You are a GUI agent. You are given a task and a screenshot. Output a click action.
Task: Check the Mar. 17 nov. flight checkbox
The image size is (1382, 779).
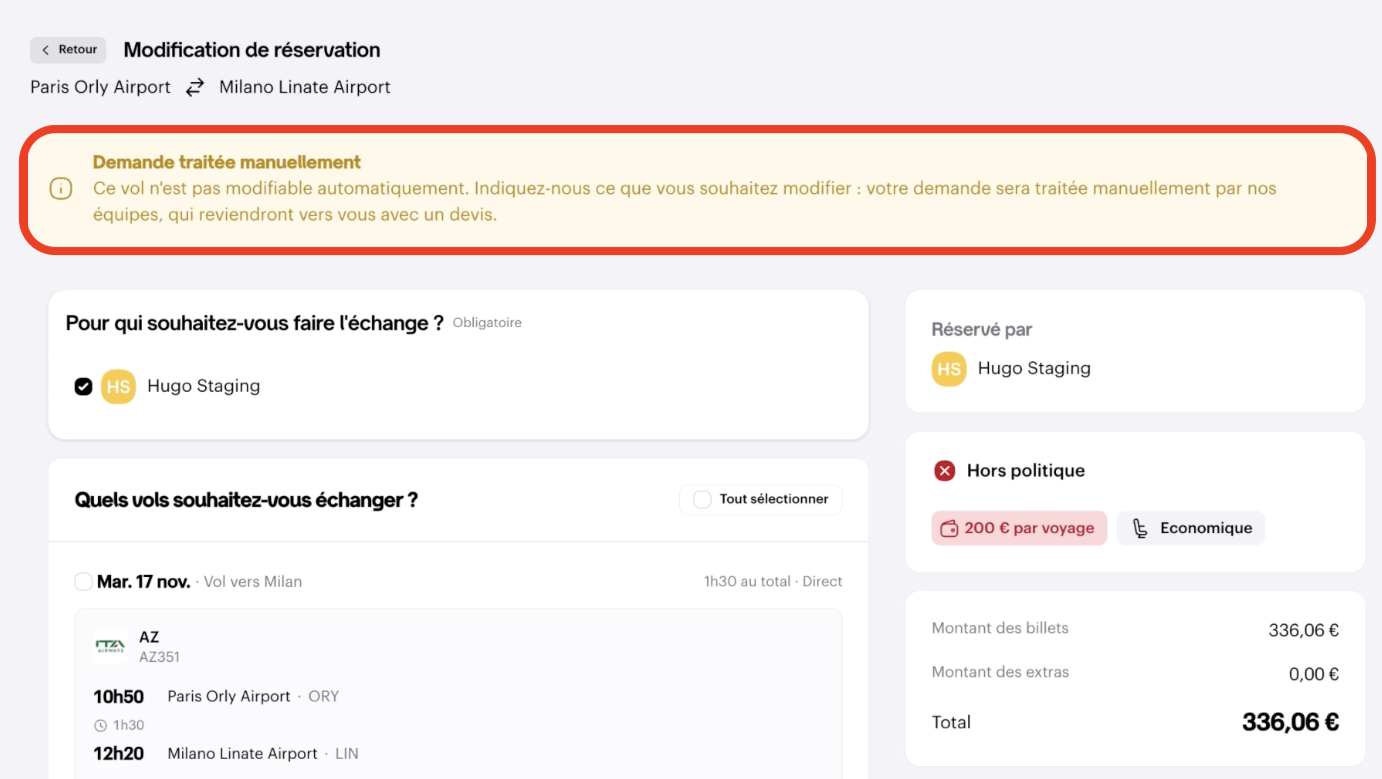(84, 581)
